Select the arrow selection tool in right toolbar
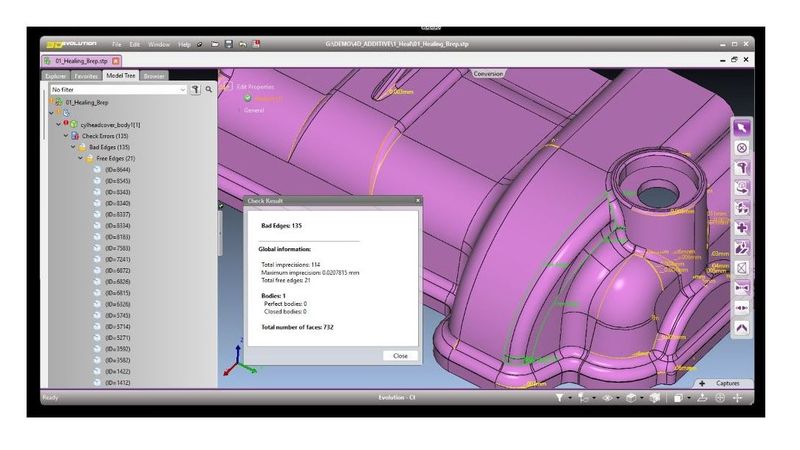Screen dimensions: 800x450 click(x=741, y=128)
